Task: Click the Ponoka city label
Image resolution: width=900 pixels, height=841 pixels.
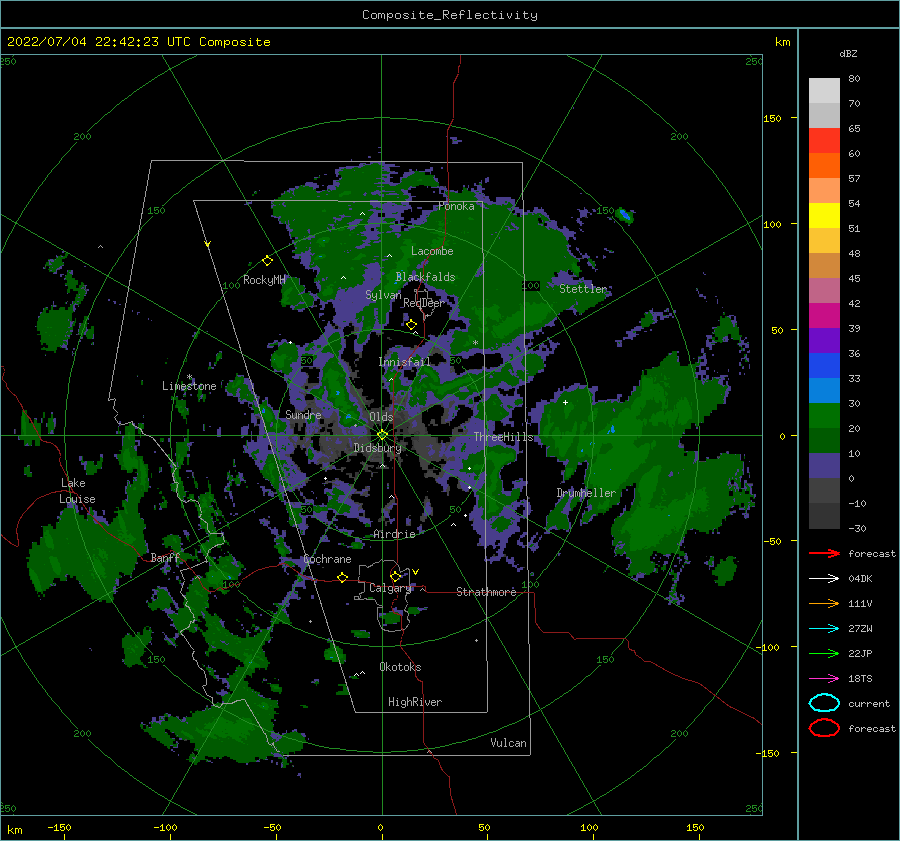Action: coord(456,206)
